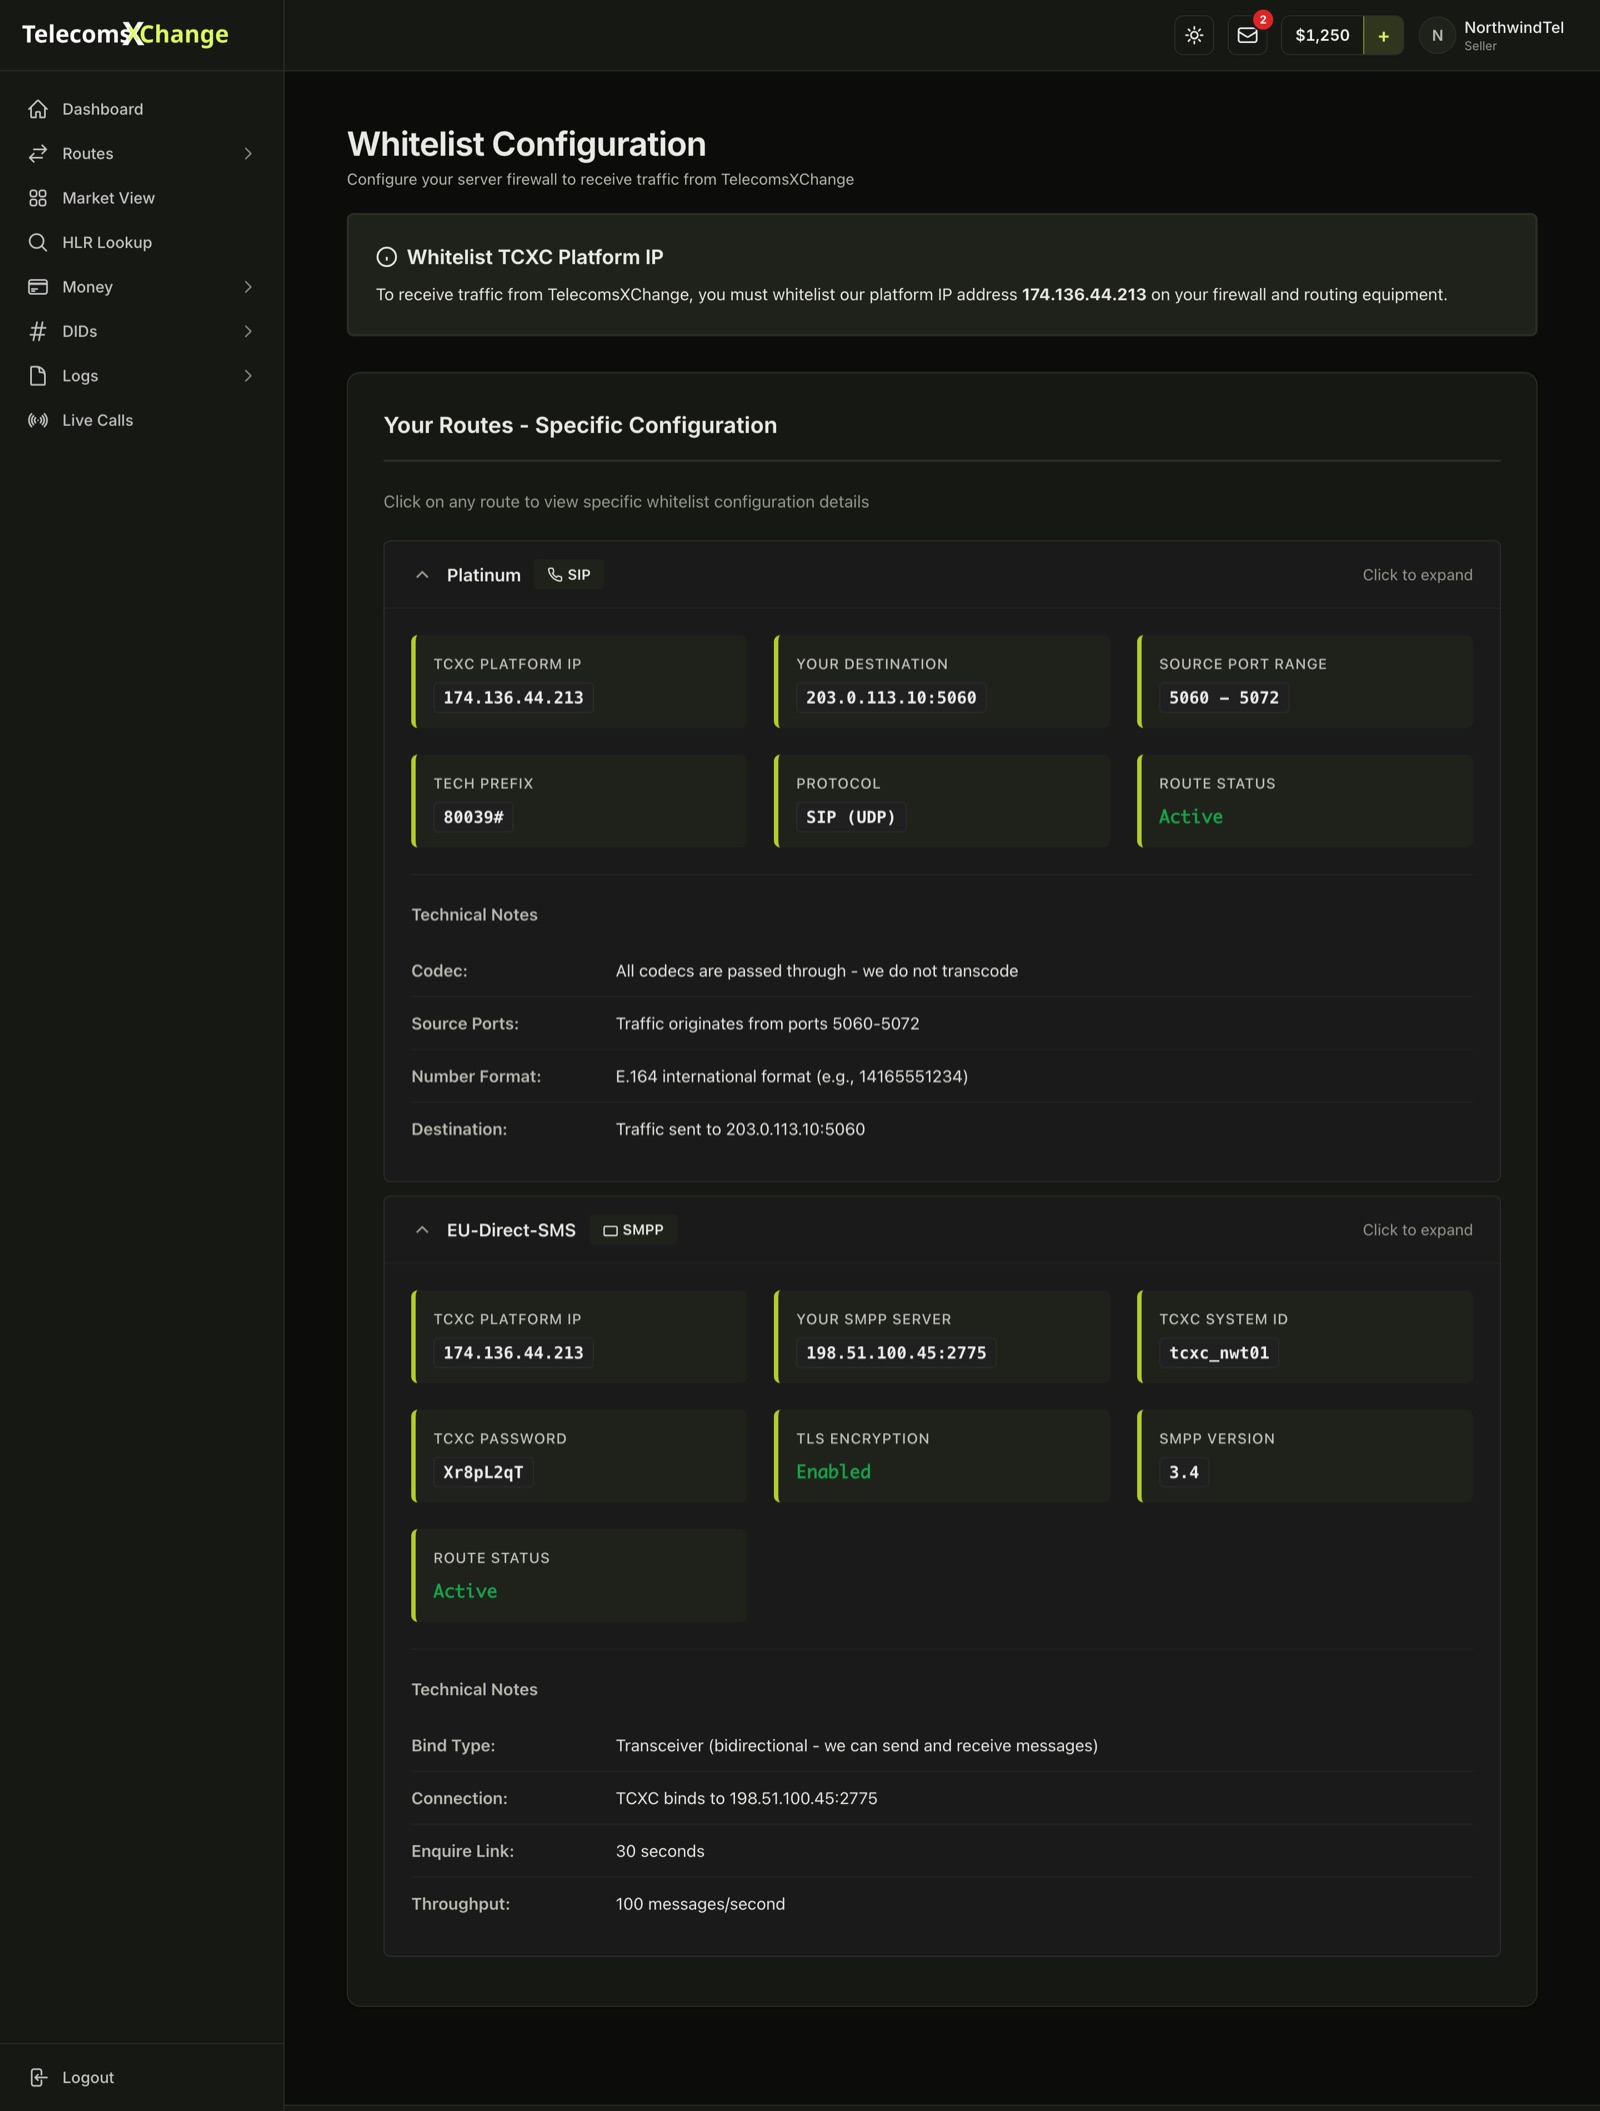The height and width of the screenshot is (2111, 1600).
Task: Click the Live Calls broadcast icon
Action: [38, 420]
